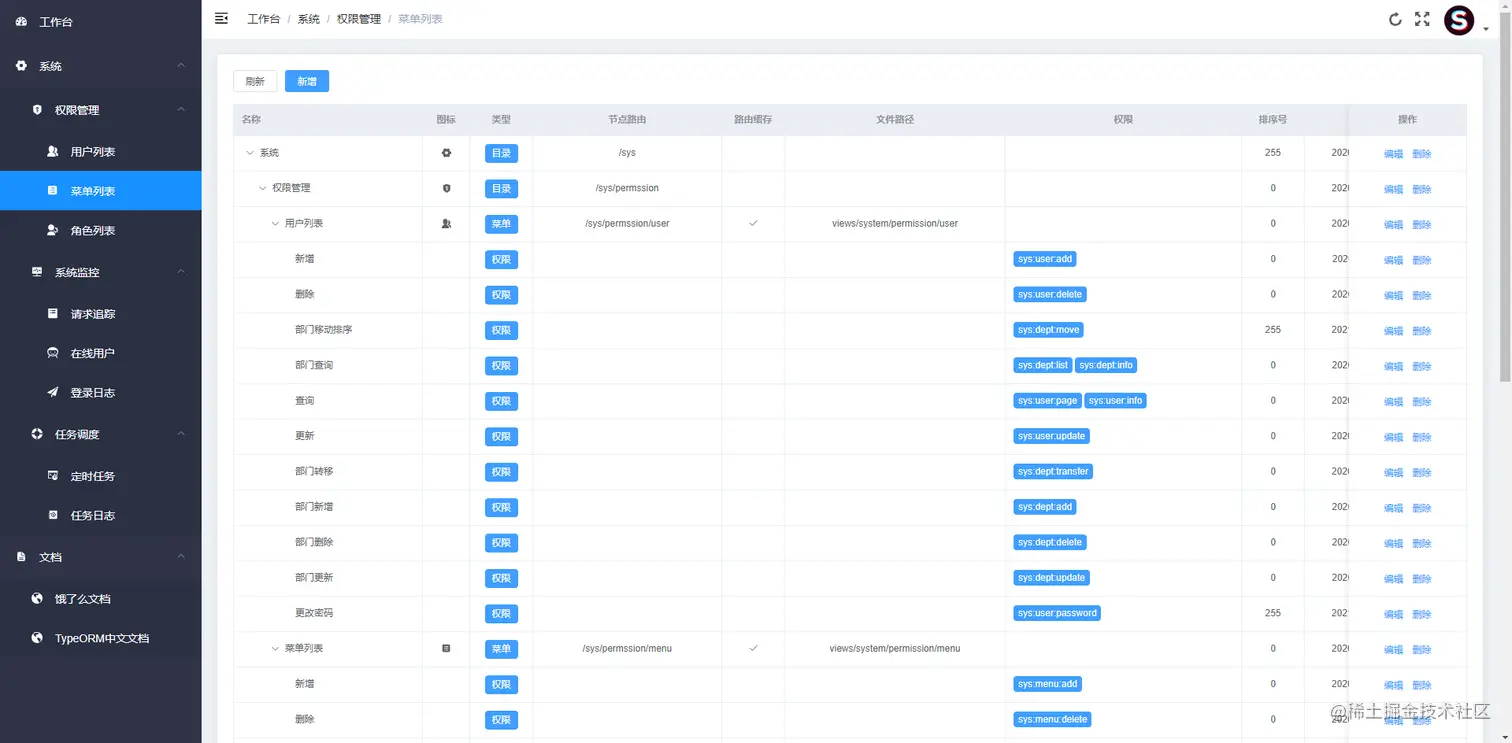Click the icon beside 任务调度
Image resolution: width=1512 pixels, height=743 pixels.
coord(37,434)
